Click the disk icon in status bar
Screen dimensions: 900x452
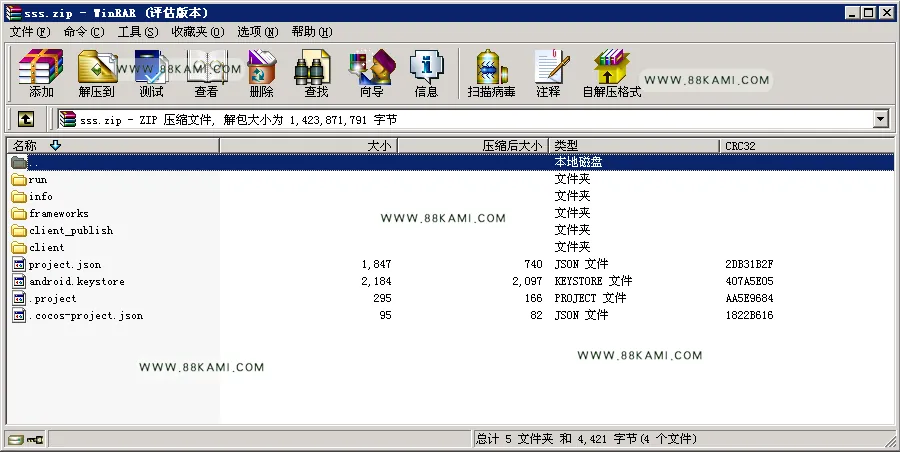point(16,440)
